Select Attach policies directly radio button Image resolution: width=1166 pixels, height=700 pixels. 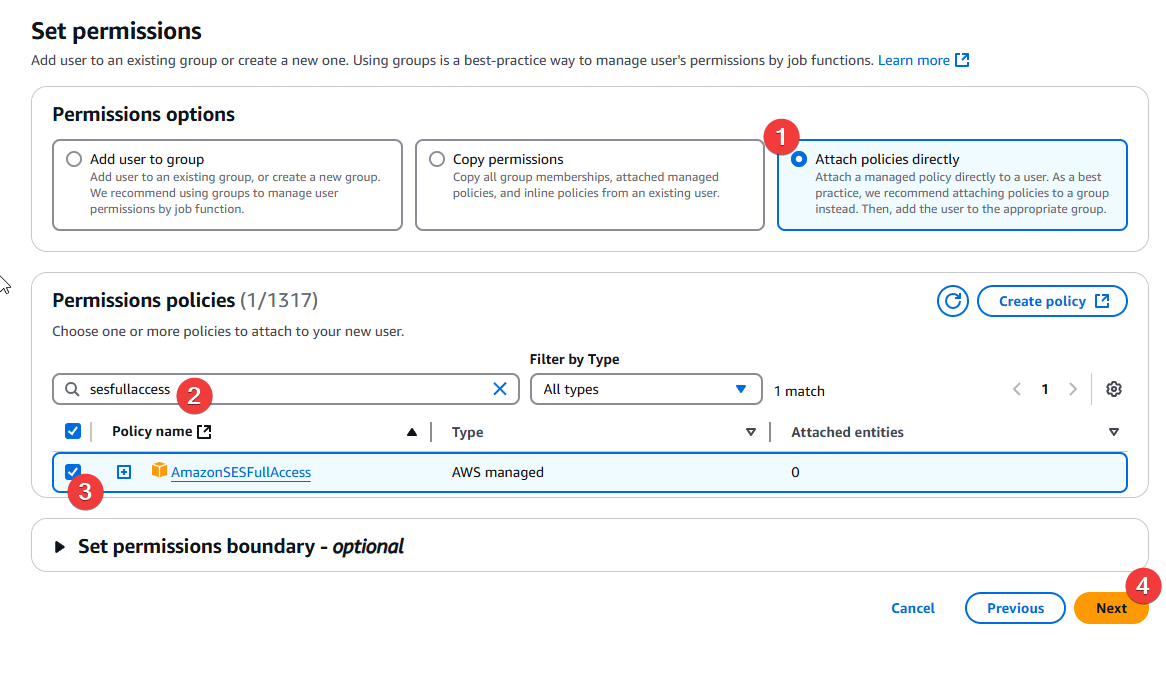pos(799,159)
